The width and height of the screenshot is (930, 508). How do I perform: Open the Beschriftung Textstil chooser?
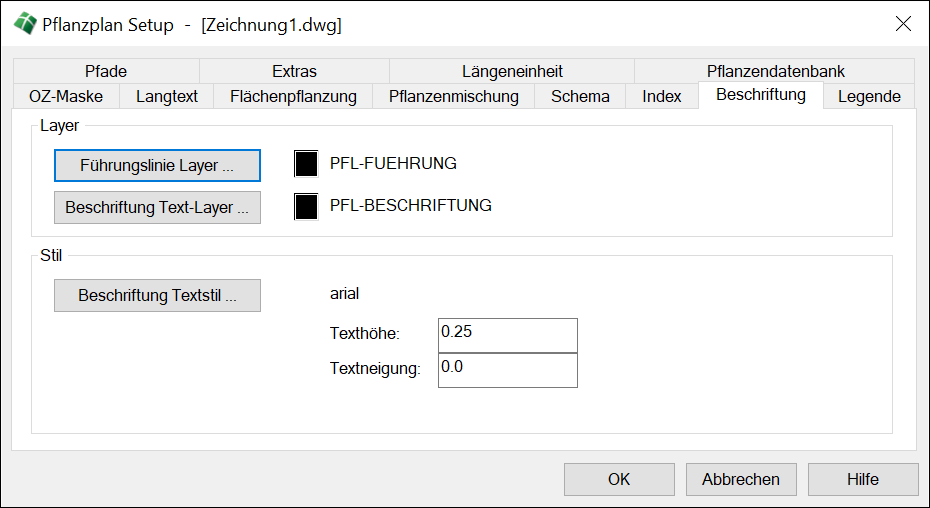(157, 296)
